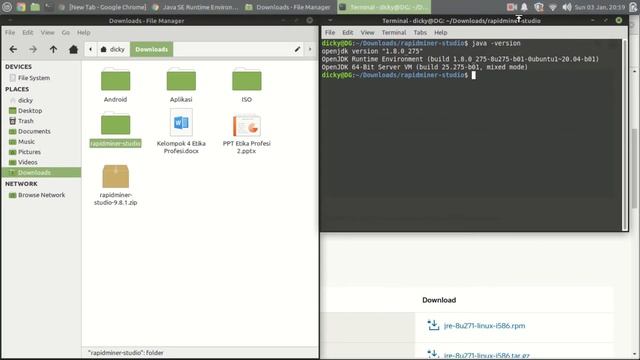The image size is (640, 360).
Task: Open Browse Network in sidebar
Action: coord(41,195)
